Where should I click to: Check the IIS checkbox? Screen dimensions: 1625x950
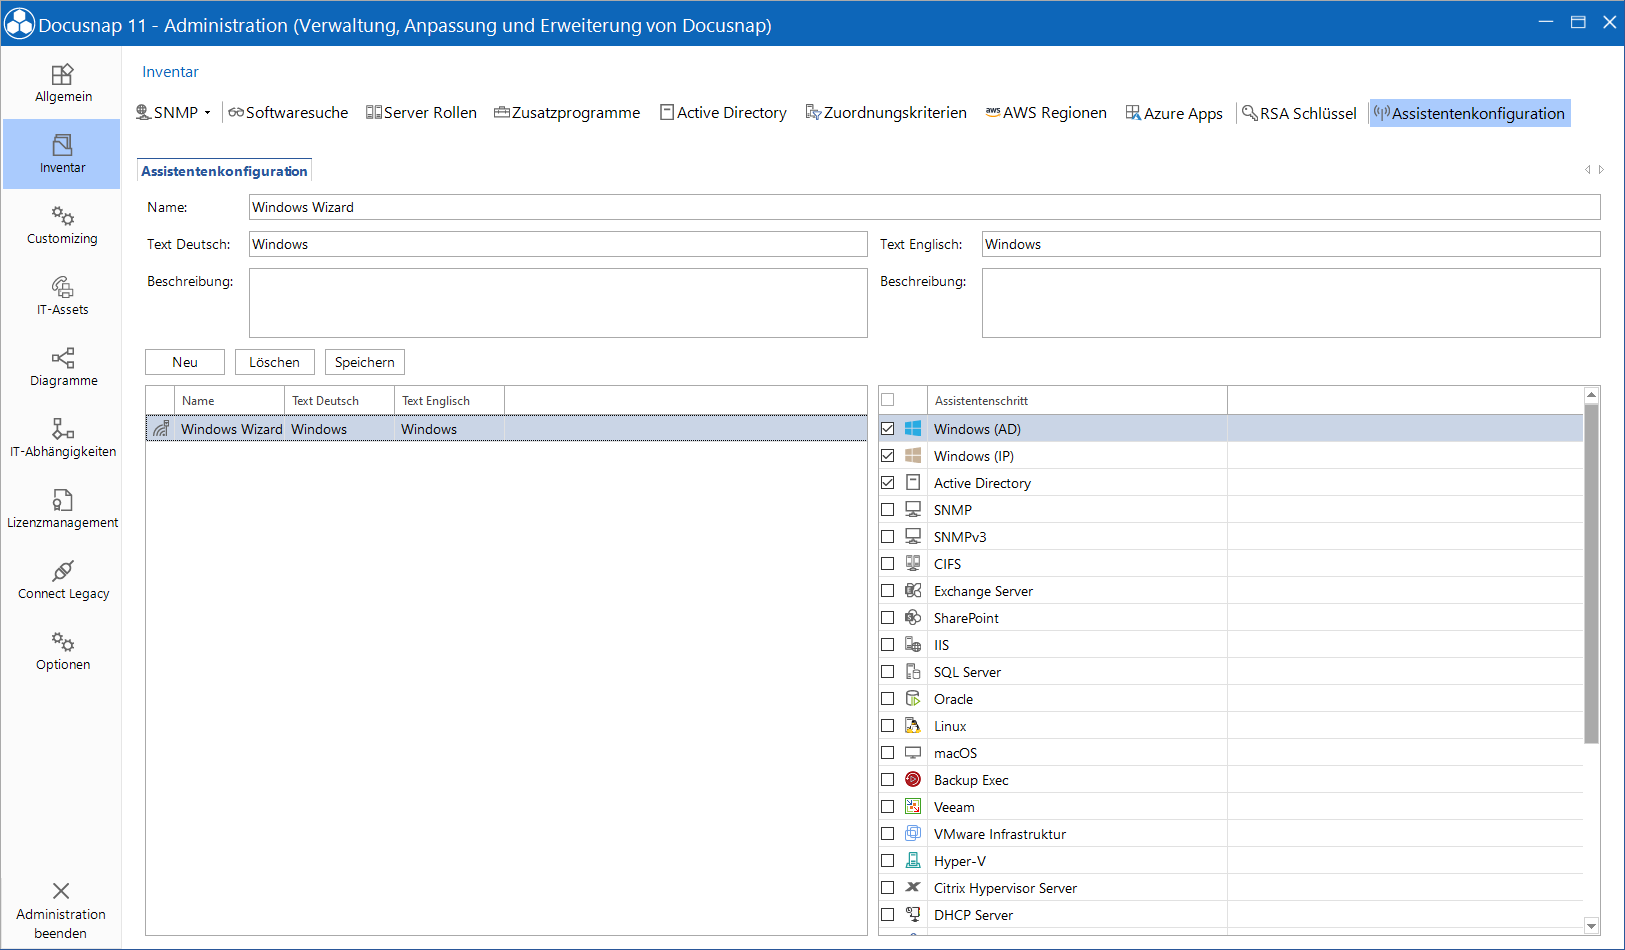pyautogui.click(x=887, y=645)
